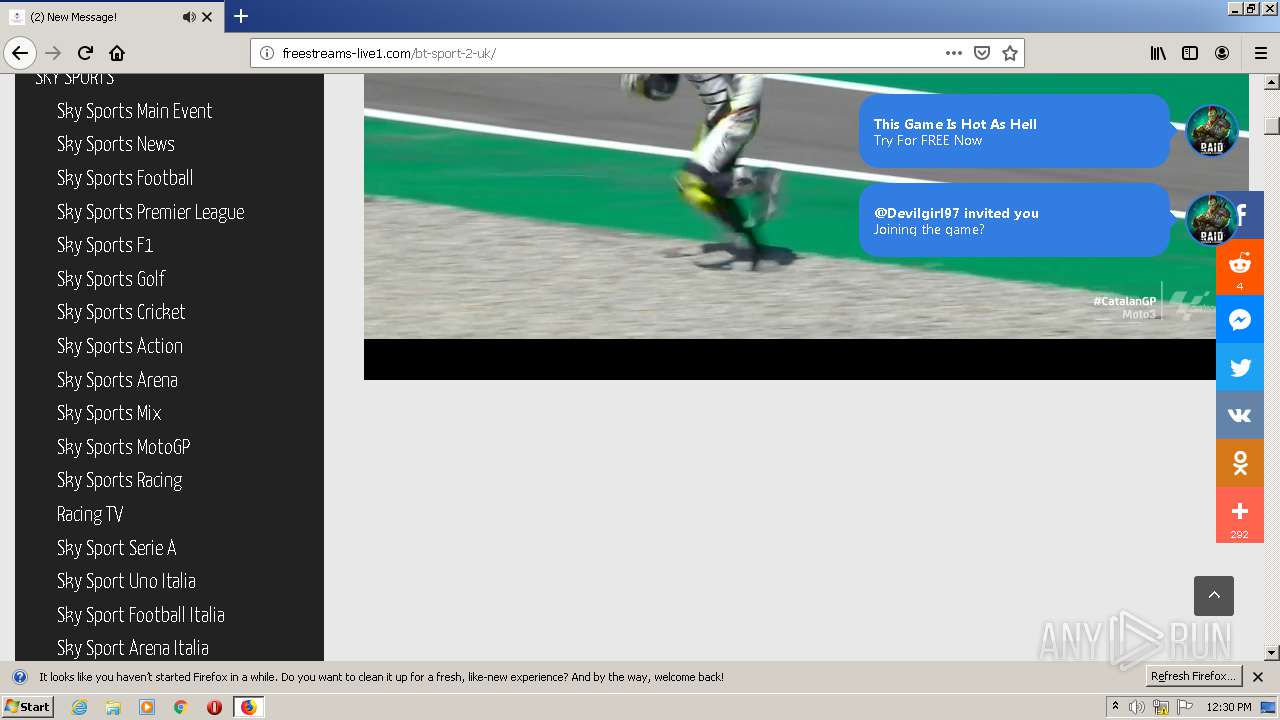Open Firefox hamburger menu
The image size is (1280, 720).
pyautogui.click(x=1261, y=53)
